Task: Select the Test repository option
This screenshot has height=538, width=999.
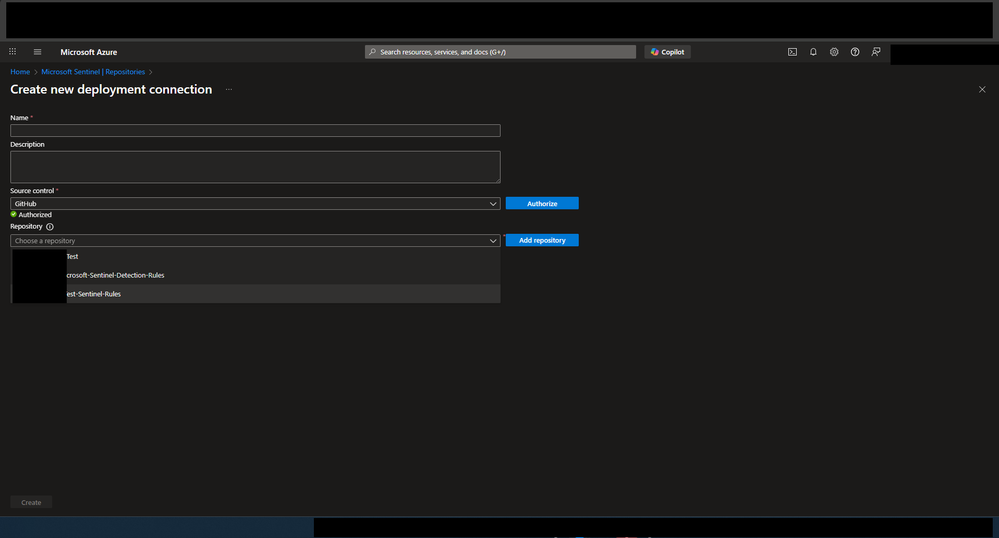Action: point(255,256)
